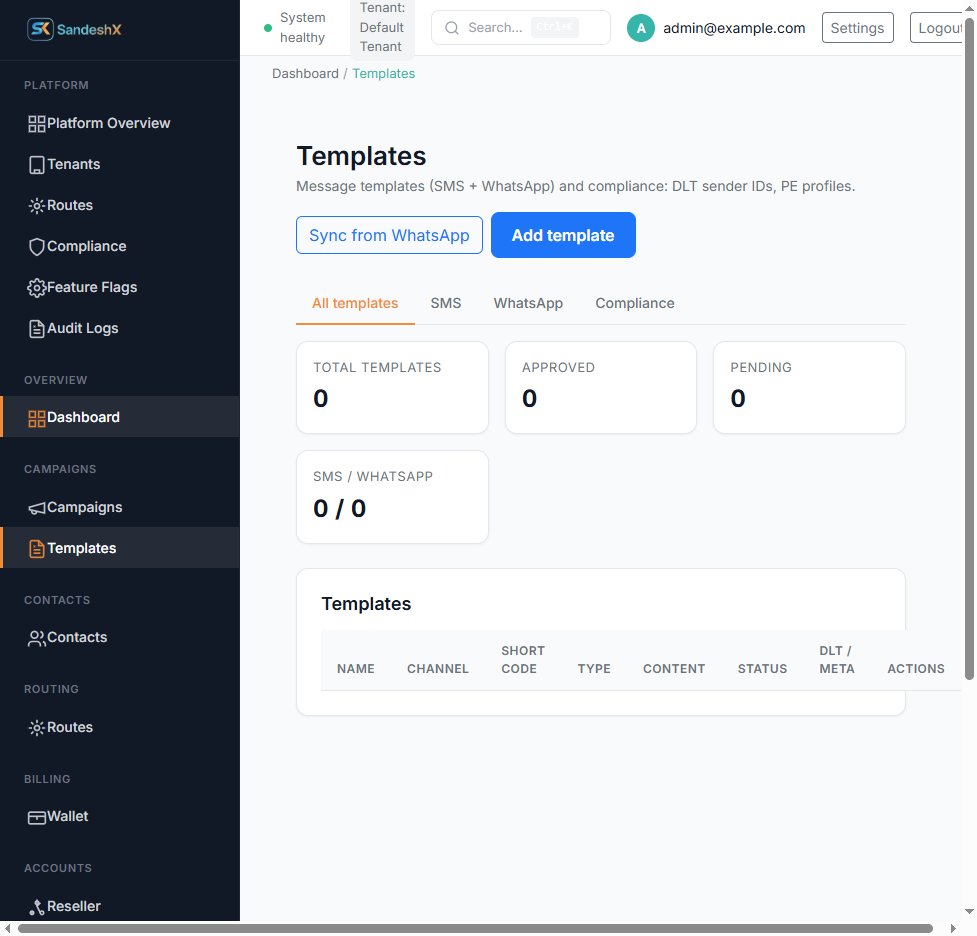This screenshot has width=977, height=936.
Task: Click the Compliance shield icon
Action: click(37, 247)
